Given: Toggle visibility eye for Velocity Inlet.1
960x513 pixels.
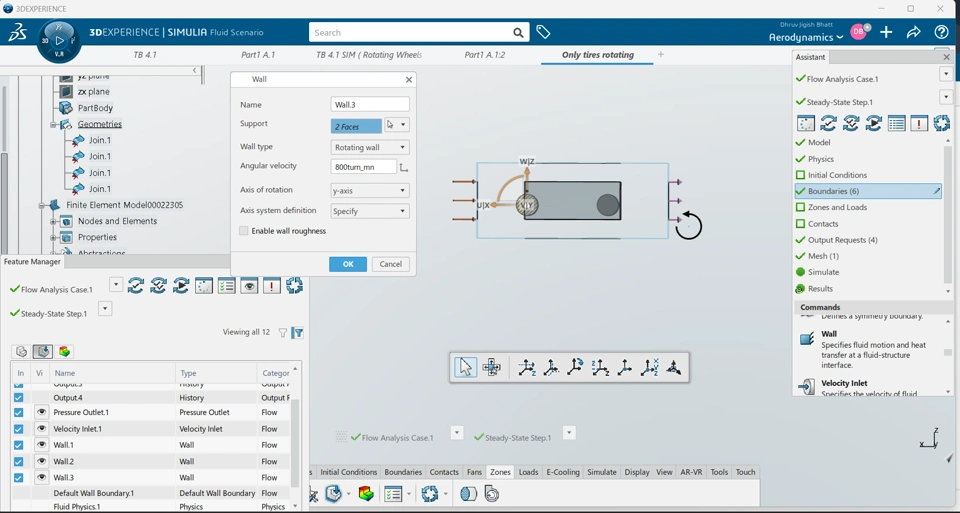Looking at the screenshot, I should (41, 429).
